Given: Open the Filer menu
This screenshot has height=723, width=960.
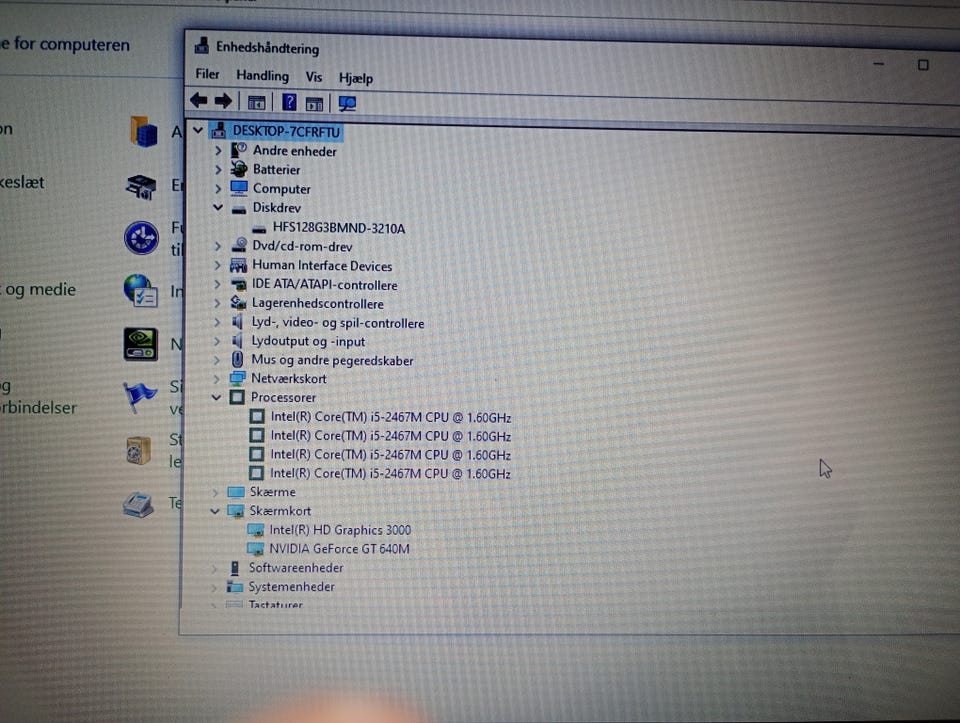Looking at the screenshot, I should point(207,74).
